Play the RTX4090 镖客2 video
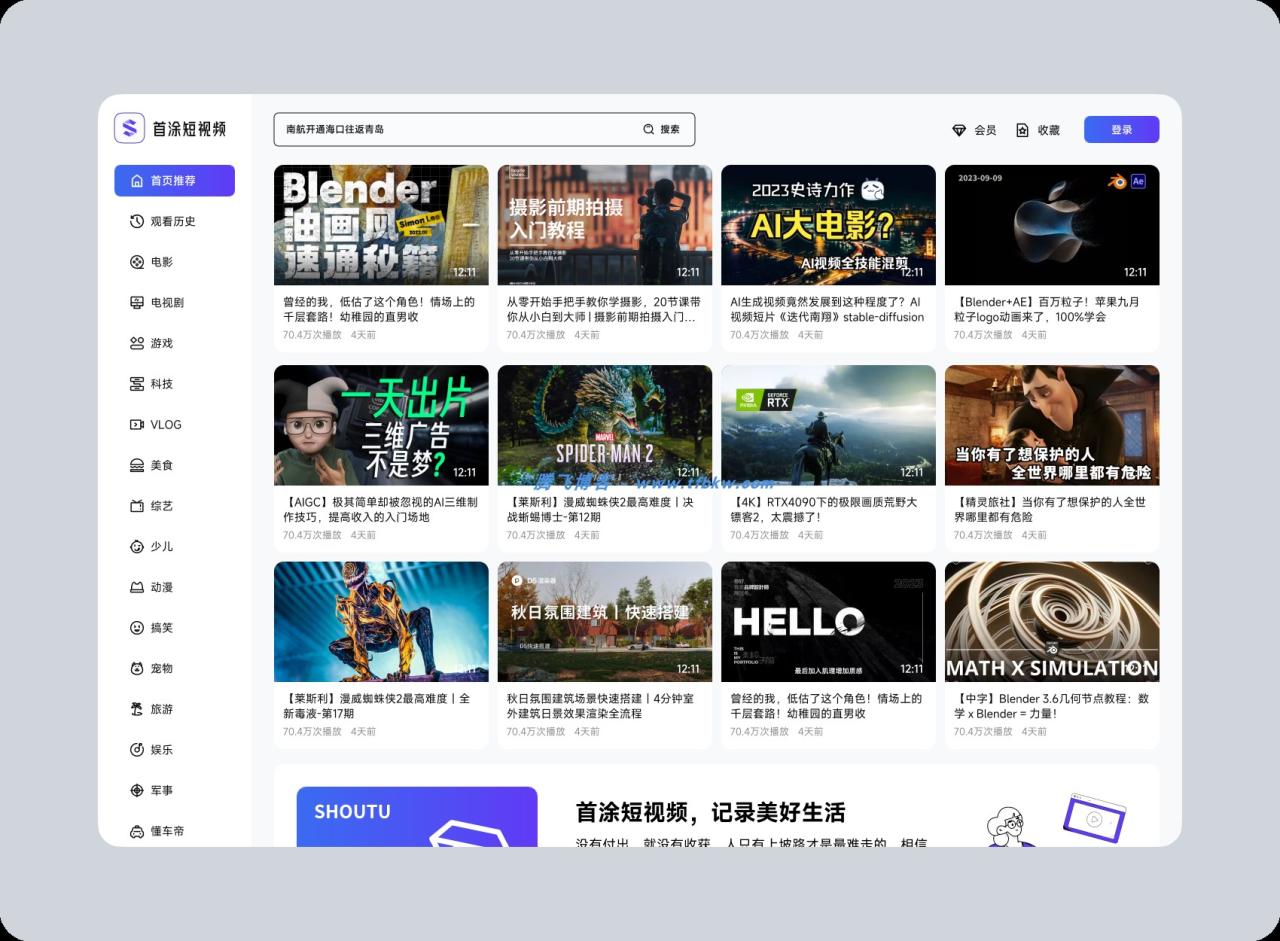This screenshot has height=941, width=1280. pos(828,424)
